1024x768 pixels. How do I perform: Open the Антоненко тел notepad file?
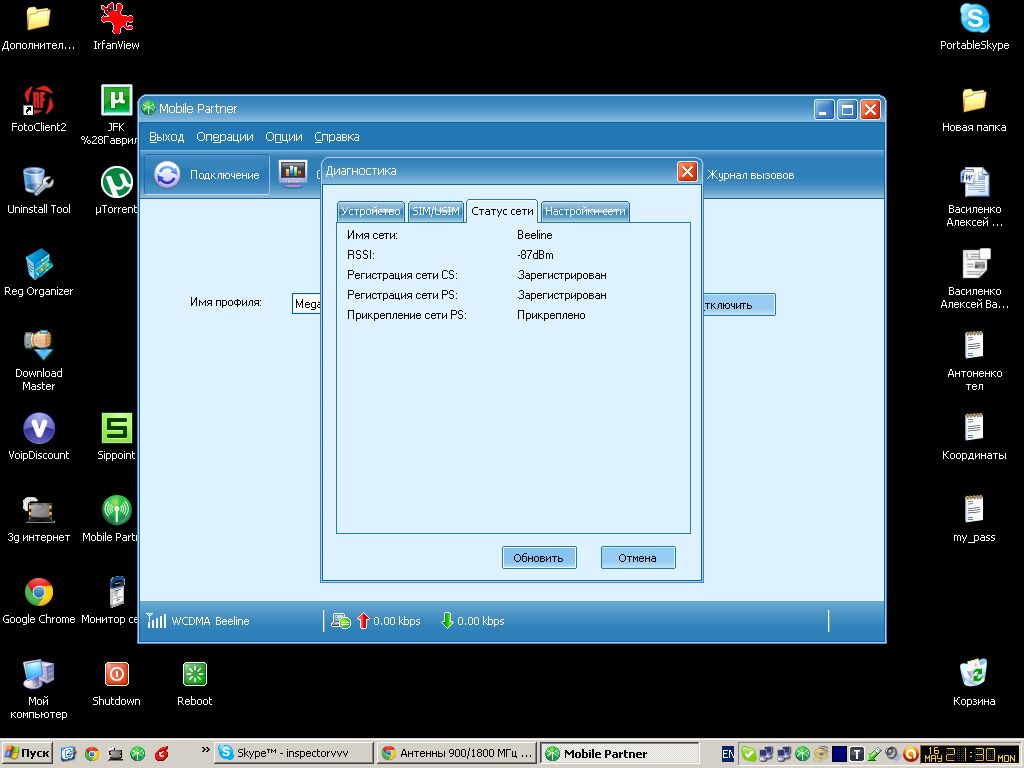[x=974, y=361]
